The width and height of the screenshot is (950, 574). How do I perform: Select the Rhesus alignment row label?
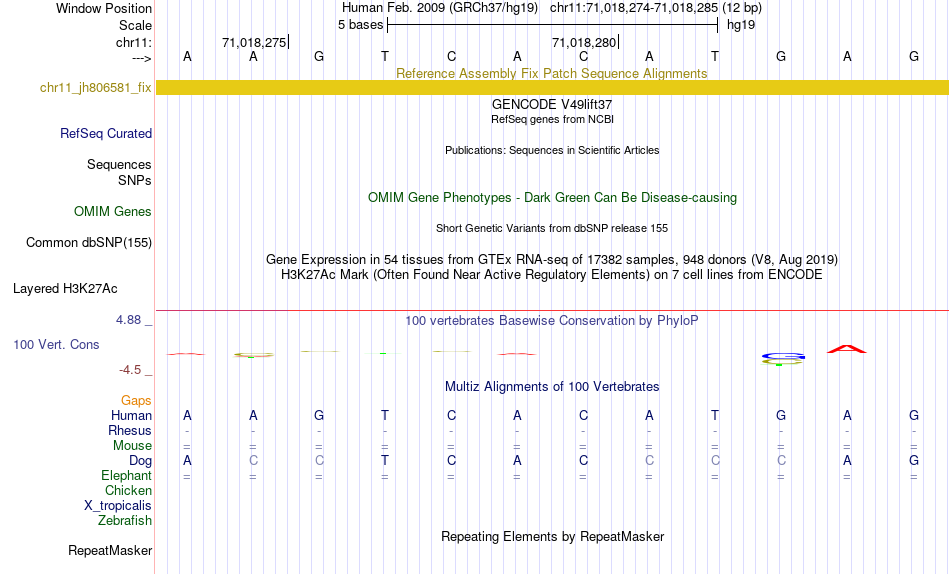130,430
